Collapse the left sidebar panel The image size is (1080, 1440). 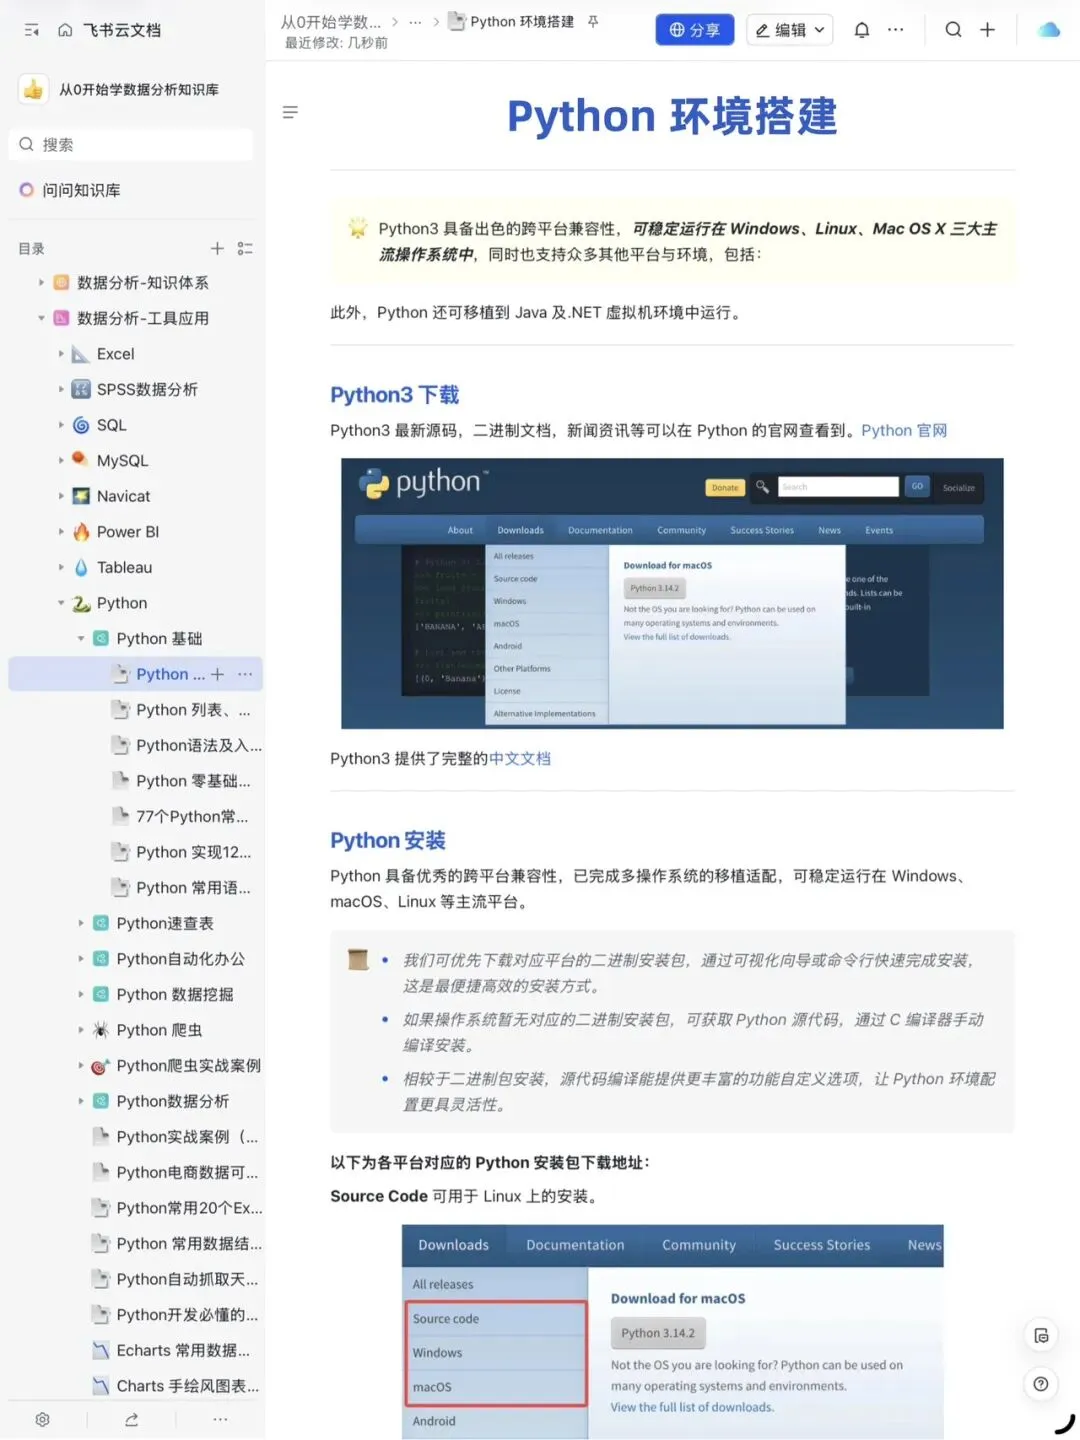[32, 30]
